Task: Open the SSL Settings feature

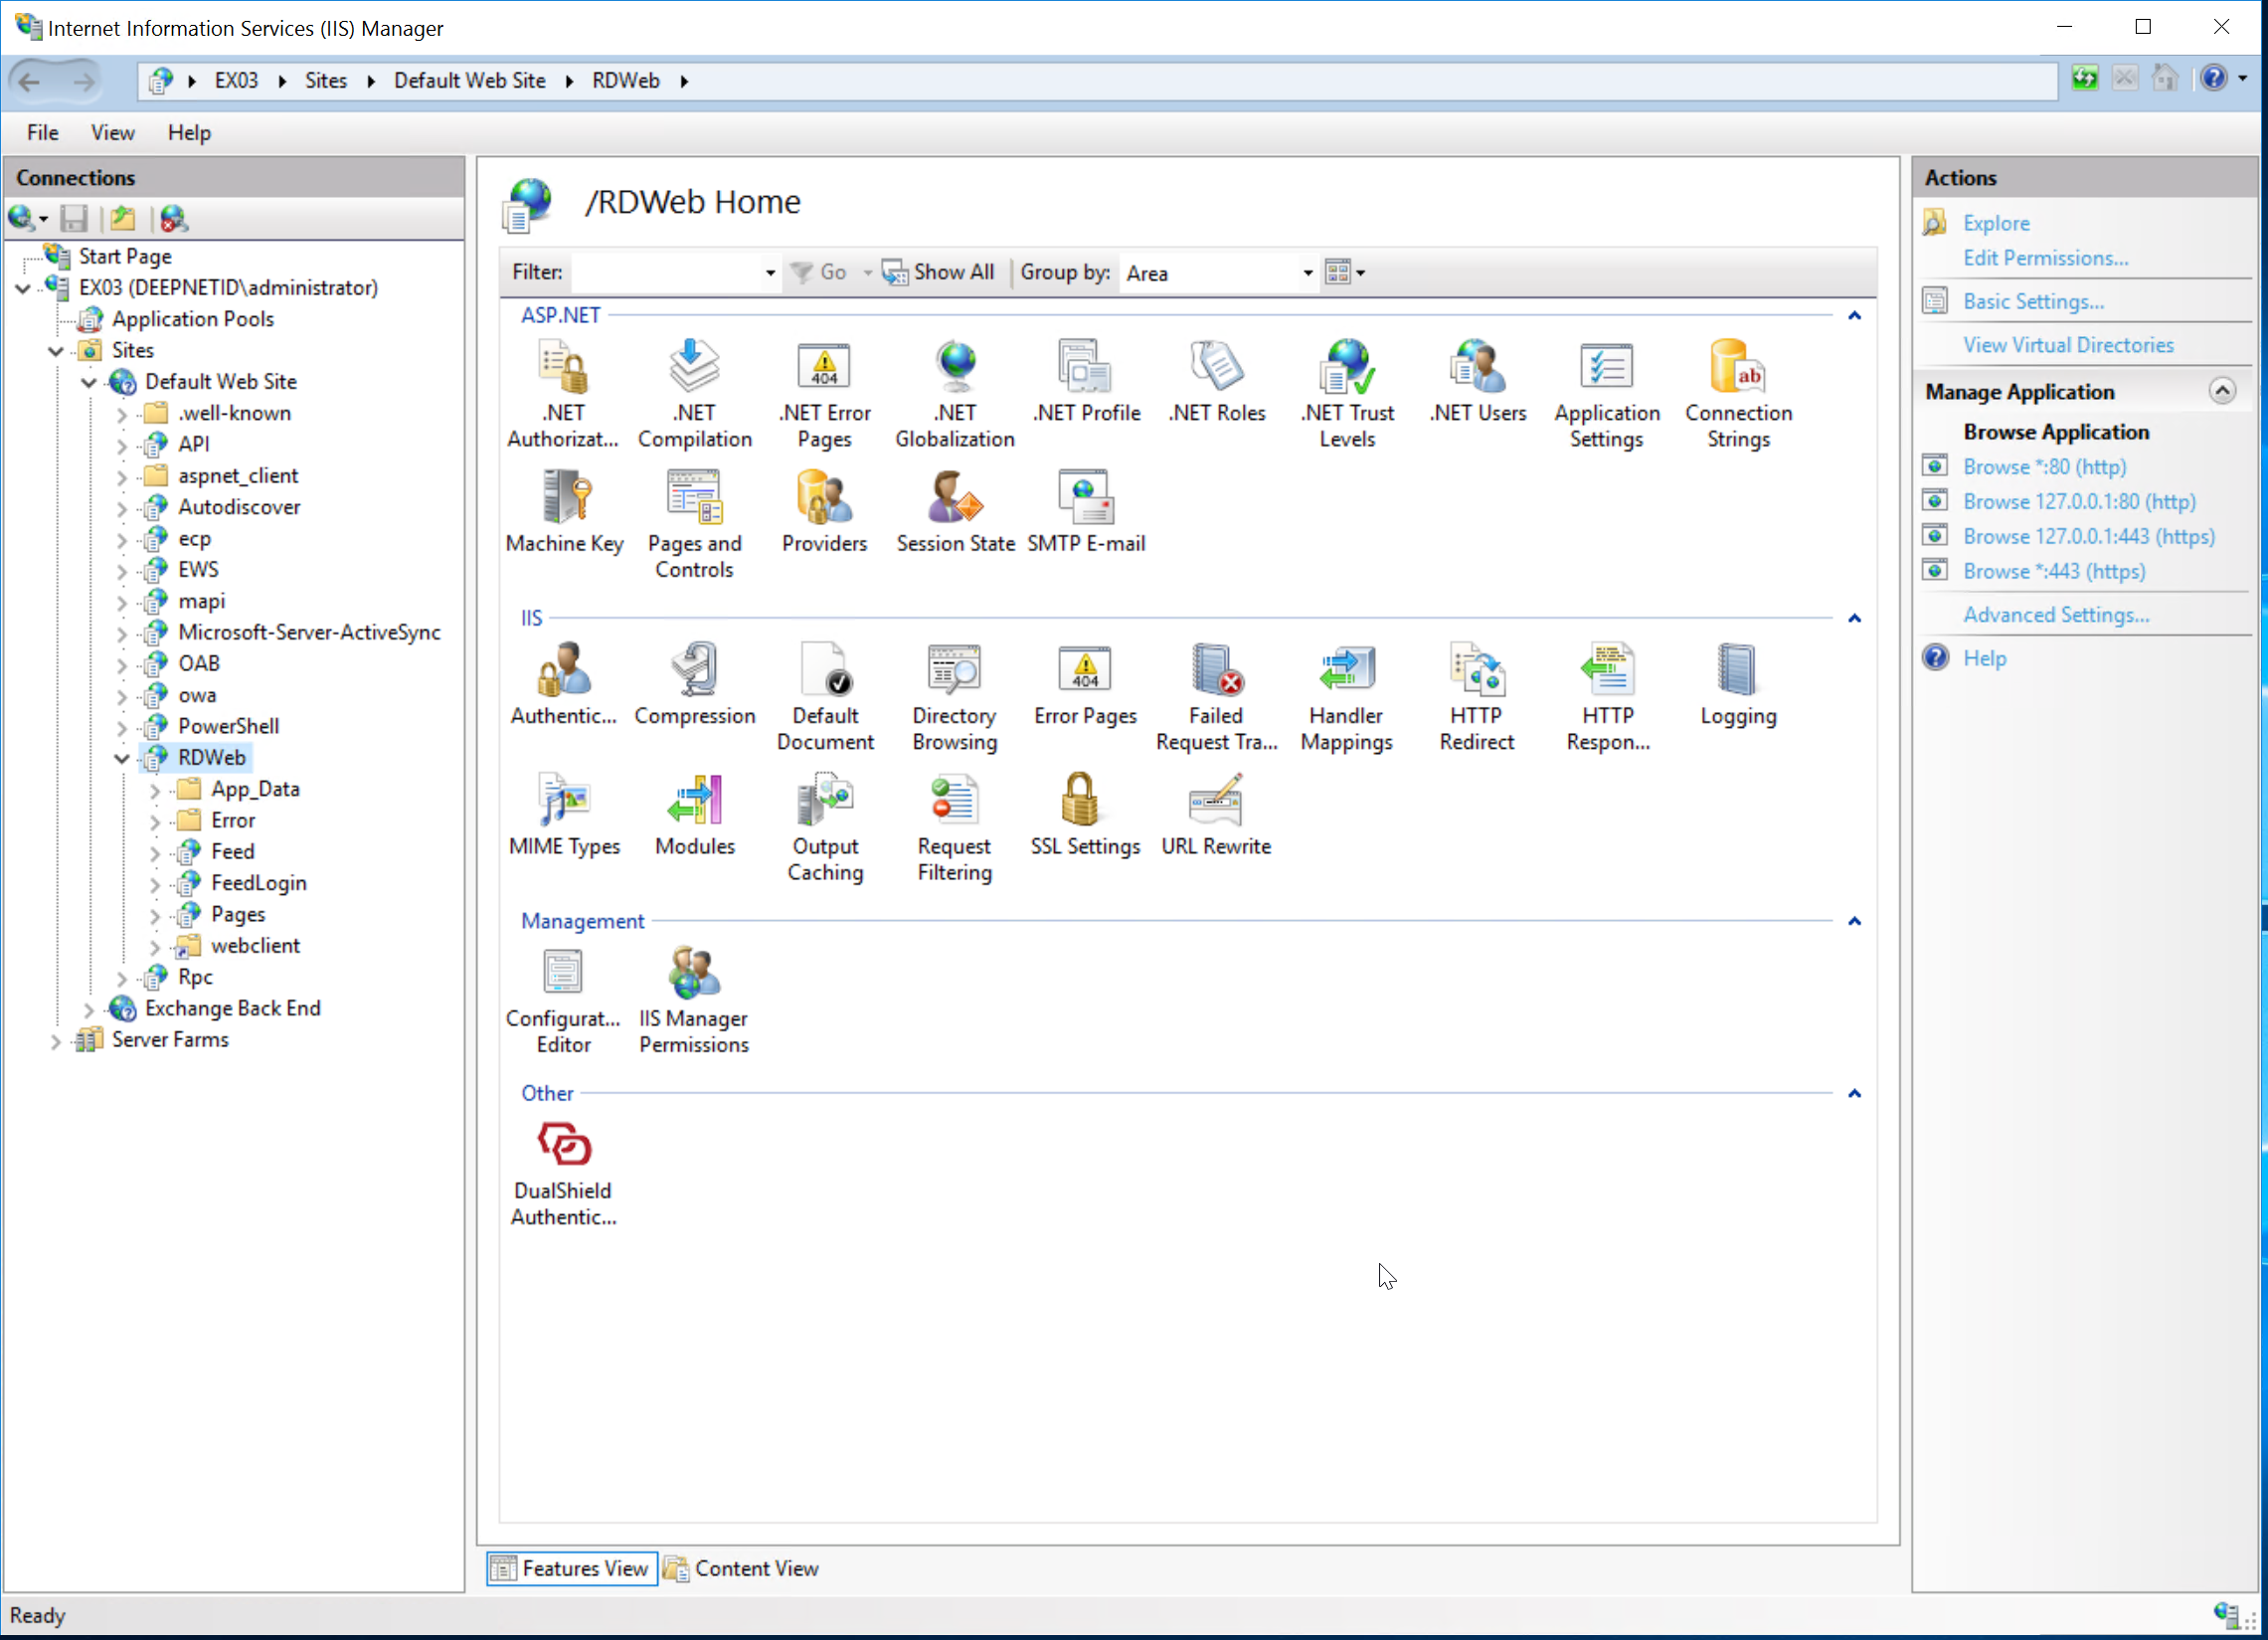Action: [1084, 812]
